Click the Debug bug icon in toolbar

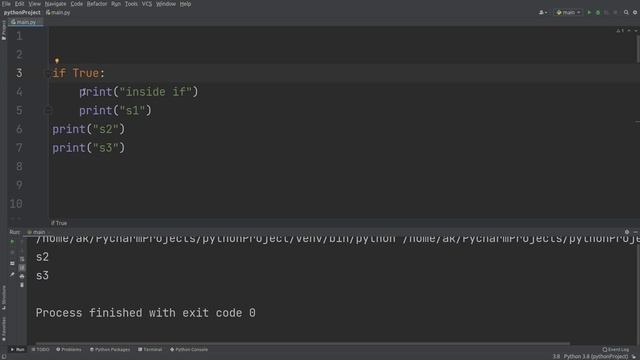[x=598, y=13]
